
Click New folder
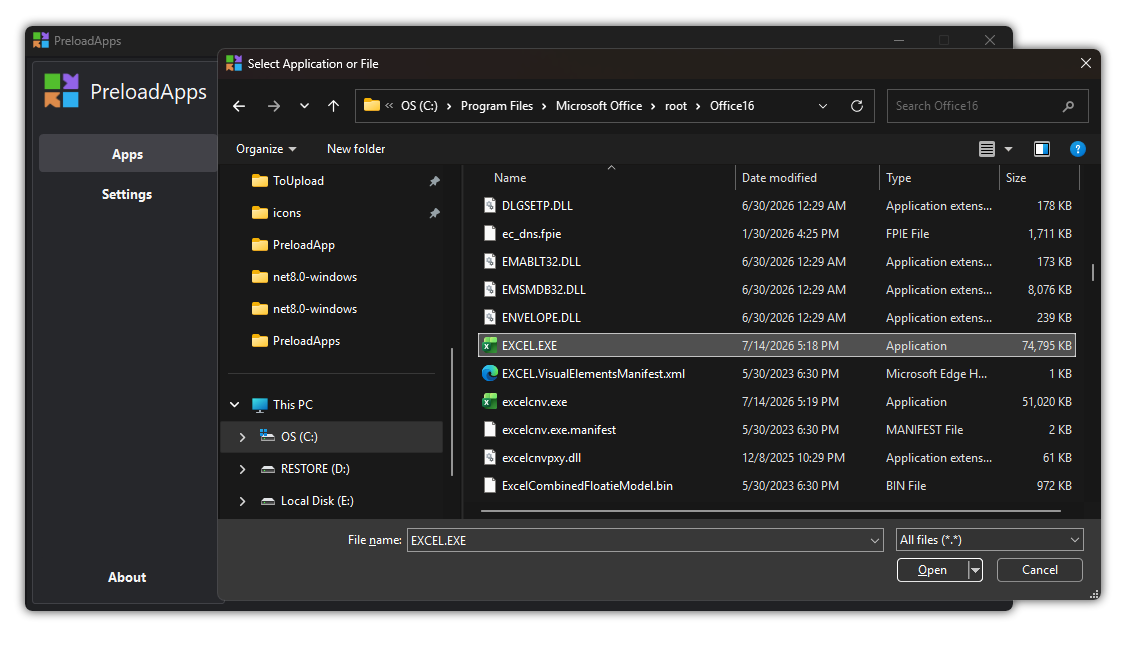[356, 149]
